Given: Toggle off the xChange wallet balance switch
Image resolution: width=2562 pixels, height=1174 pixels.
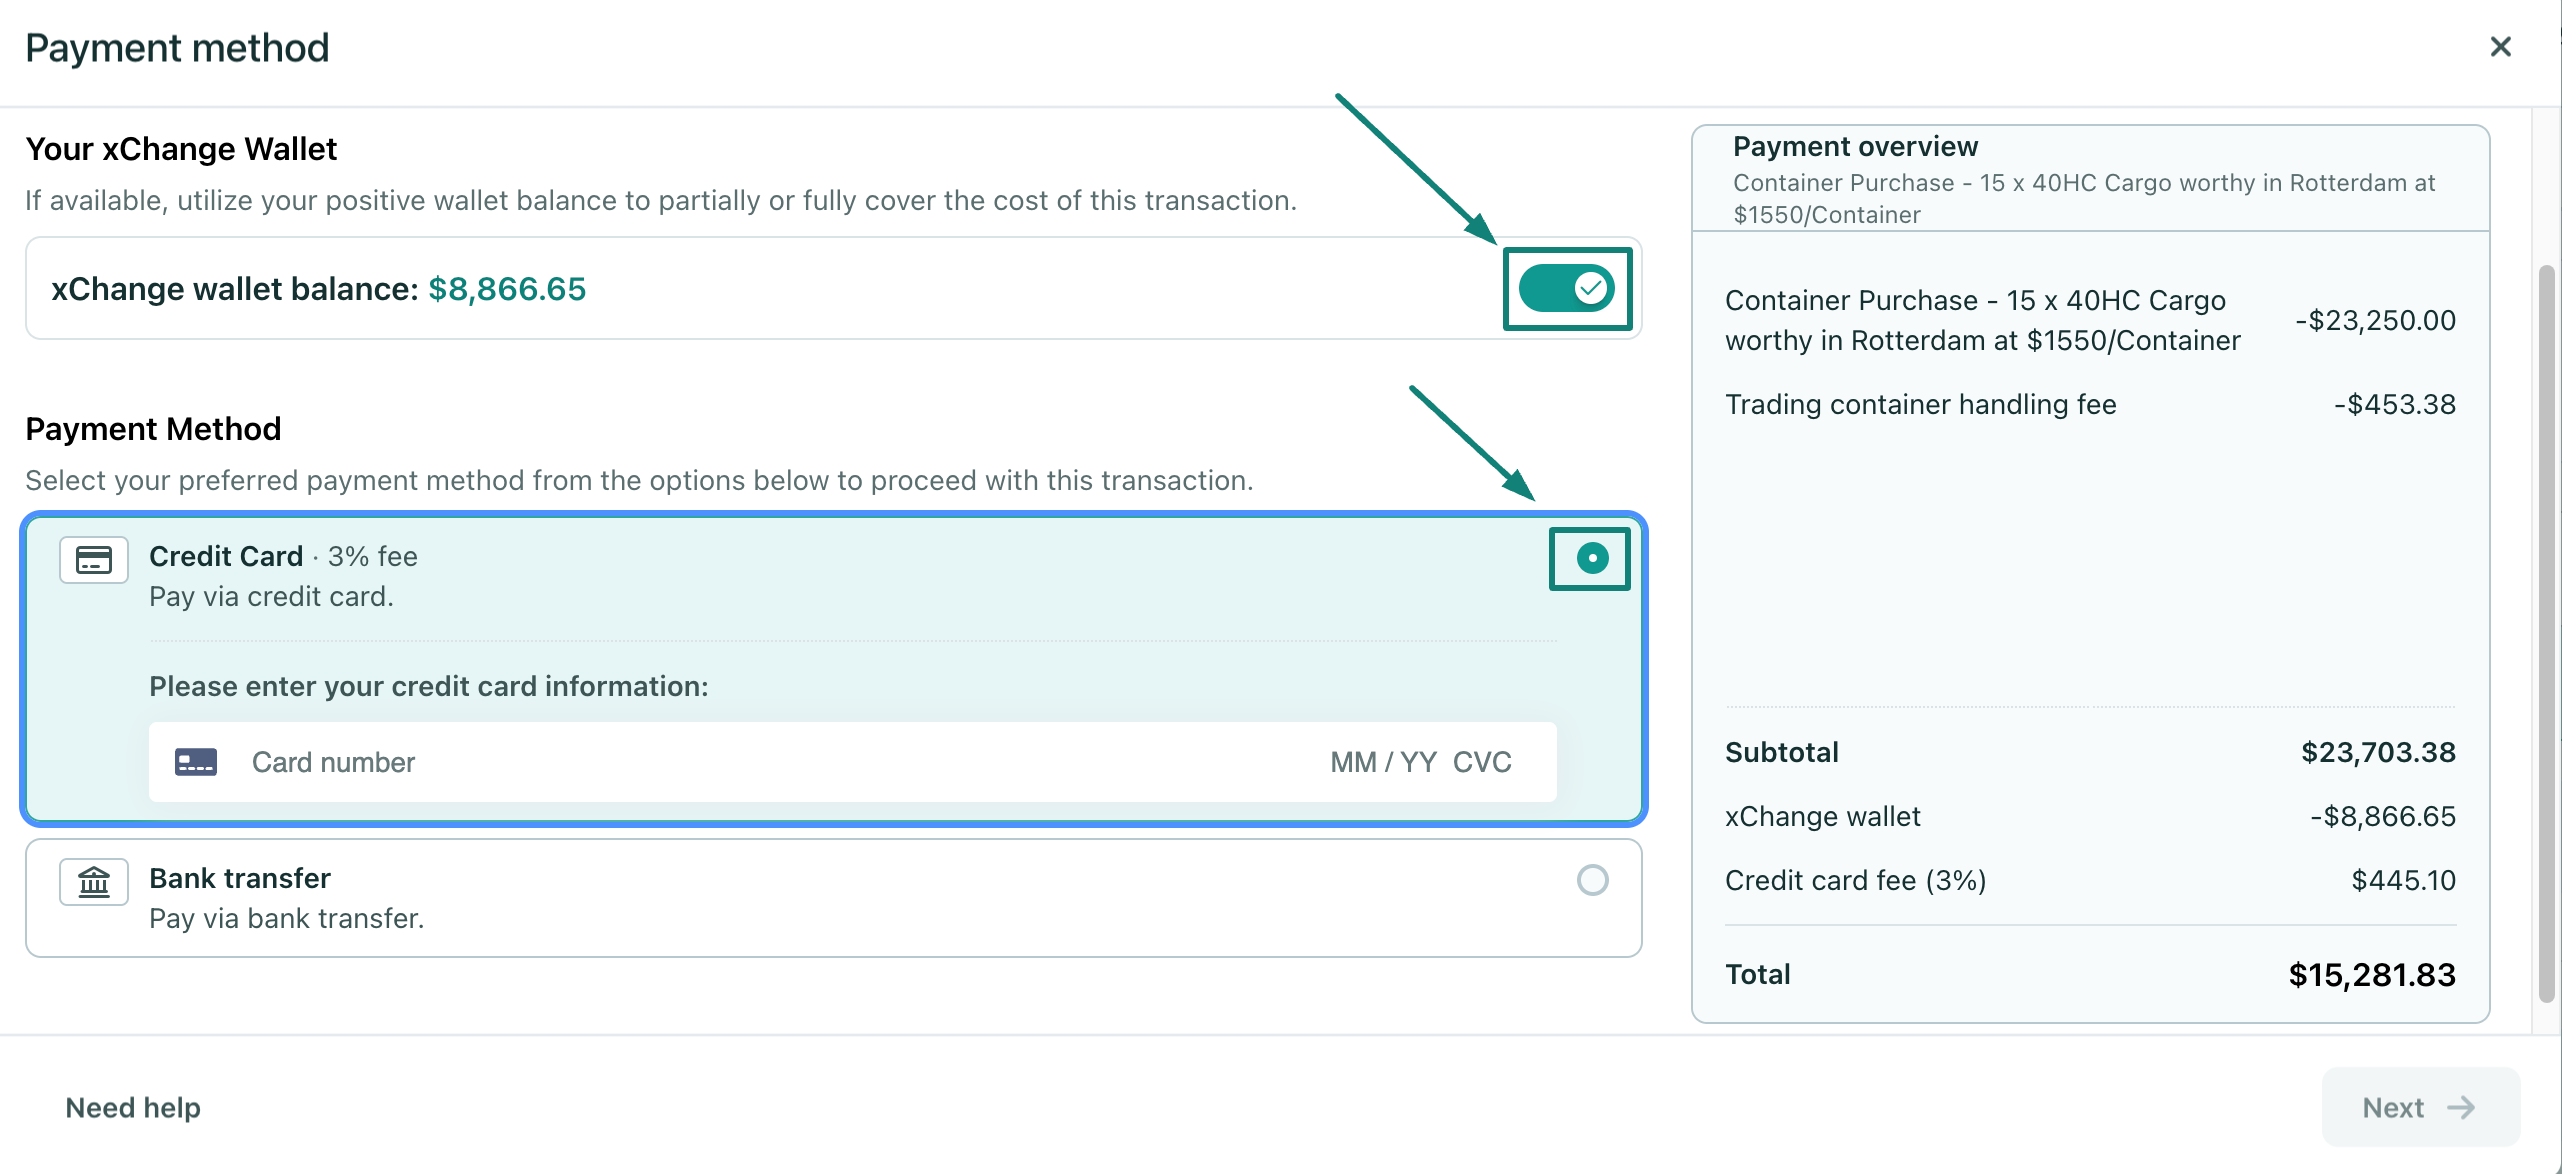Looking at the screenshot, I should 1566,289.
